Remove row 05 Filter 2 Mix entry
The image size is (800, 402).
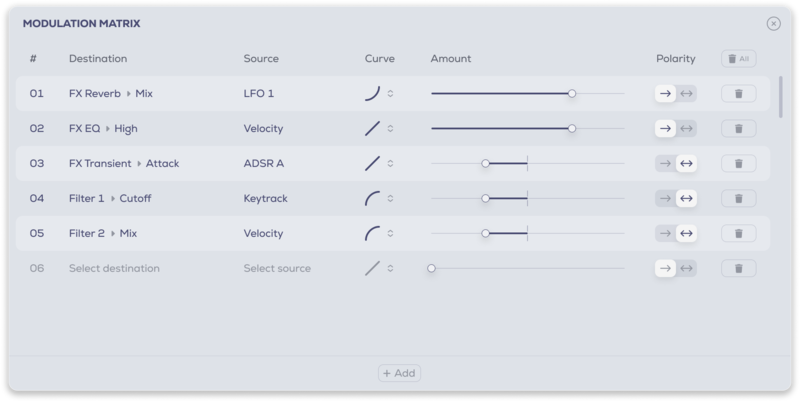tap(738, 234)
